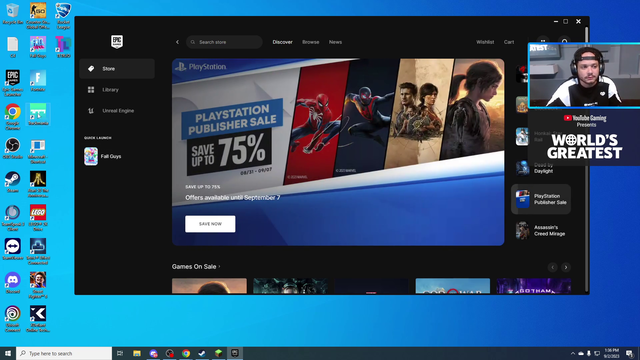Open the Windows notification center

[x=629, y=353]
